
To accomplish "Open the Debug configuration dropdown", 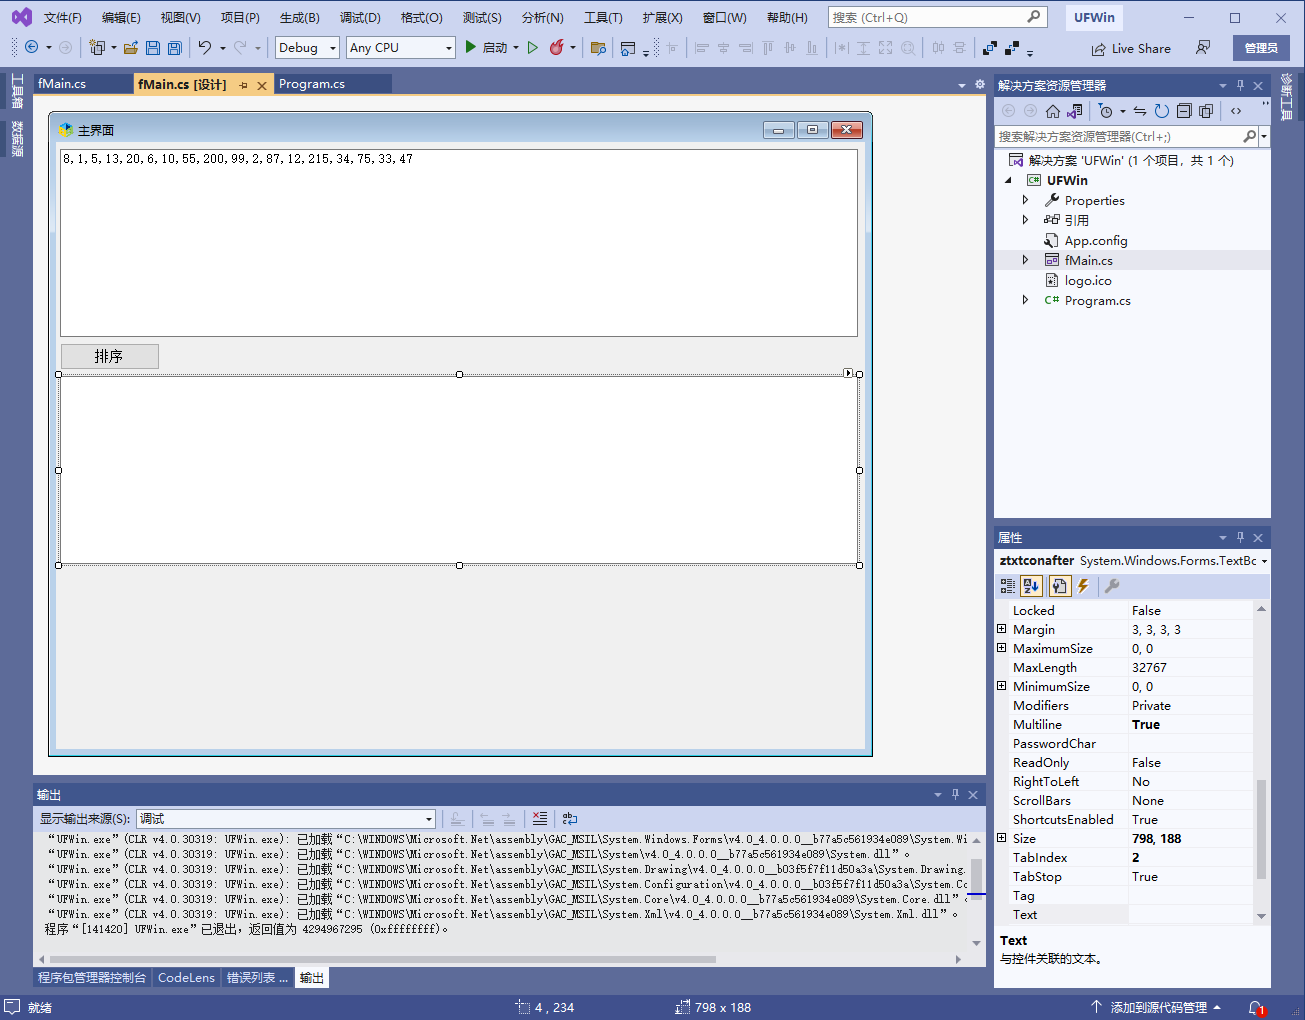I will click(x=307, y=48).
